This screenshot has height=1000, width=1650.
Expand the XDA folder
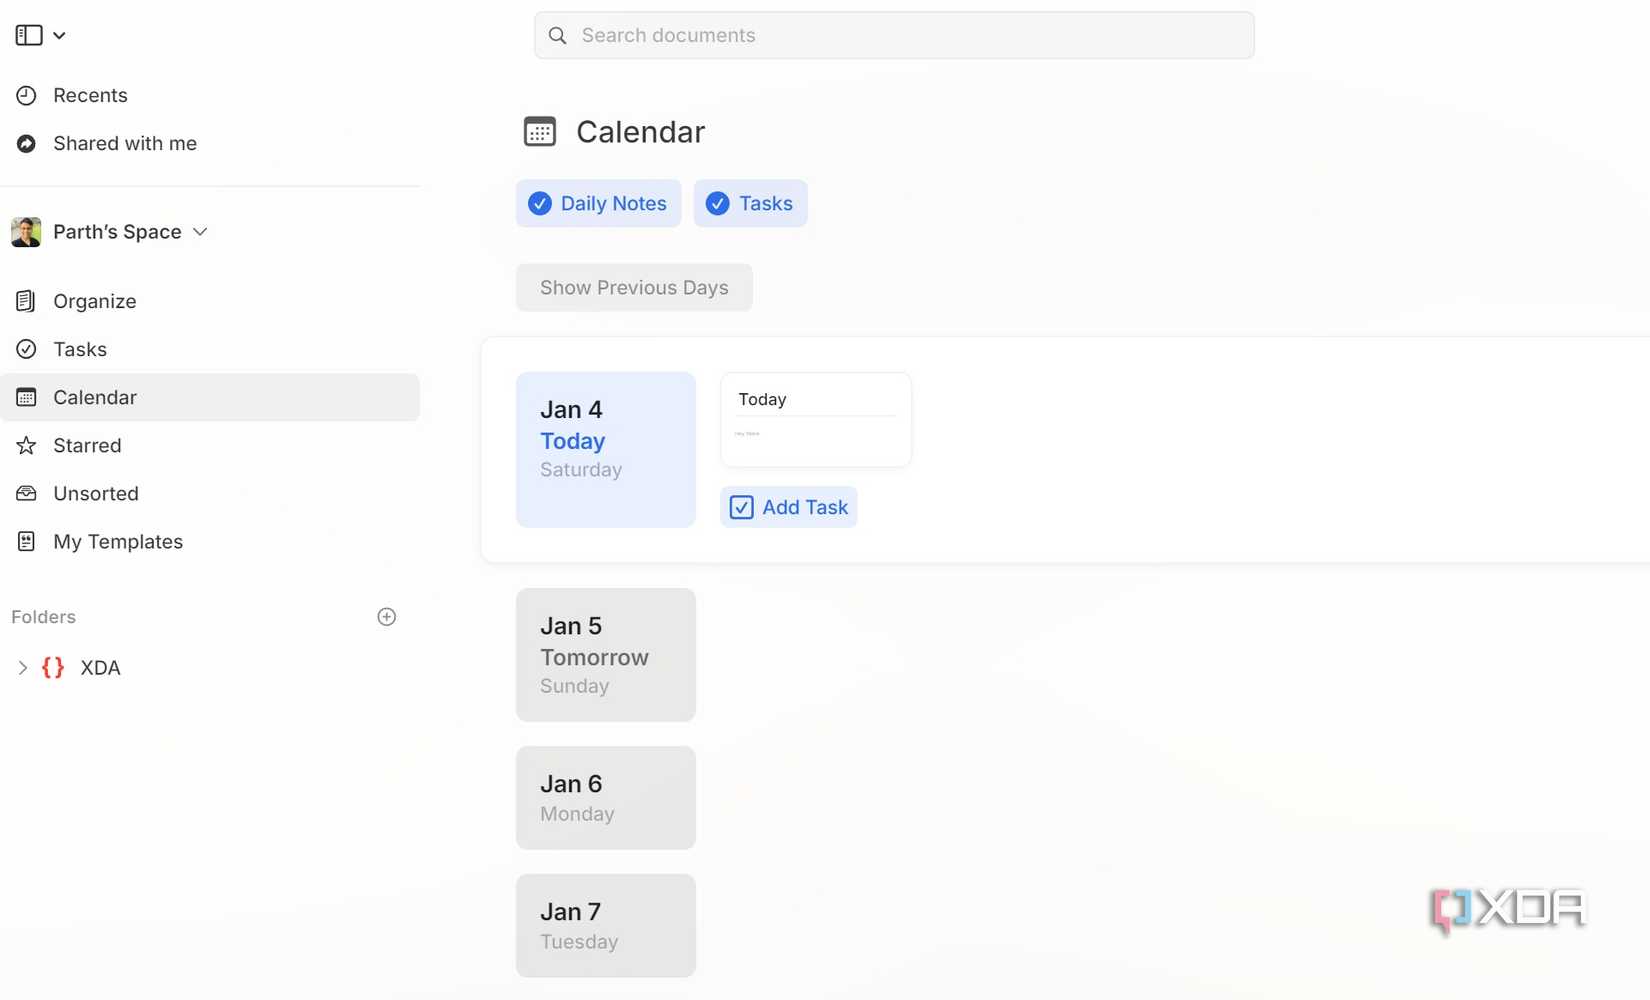point(23,667)
